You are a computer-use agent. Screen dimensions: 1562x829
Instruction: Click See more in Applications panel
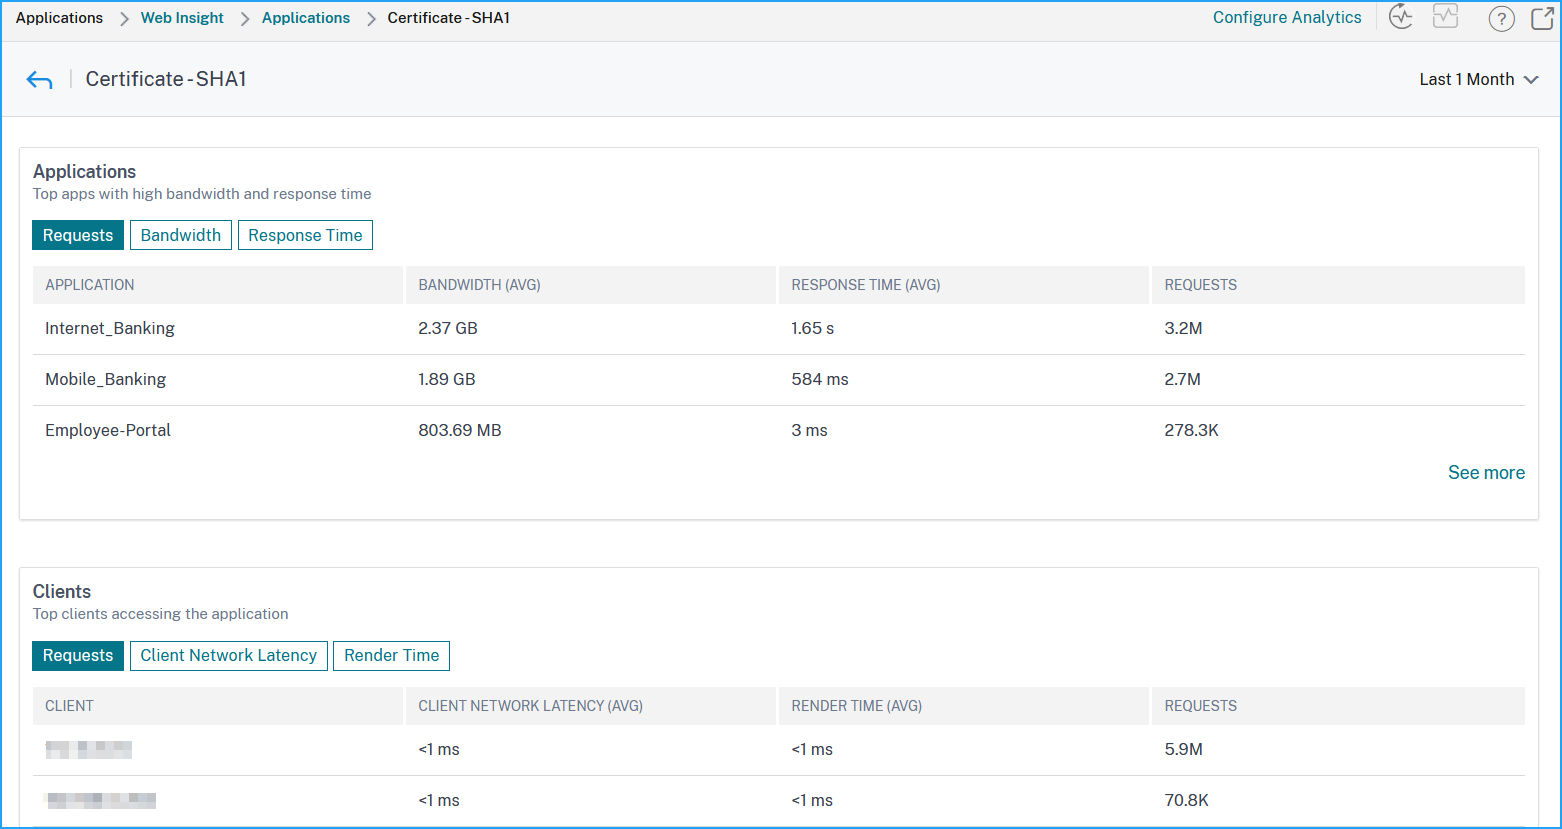point(1486,473)
